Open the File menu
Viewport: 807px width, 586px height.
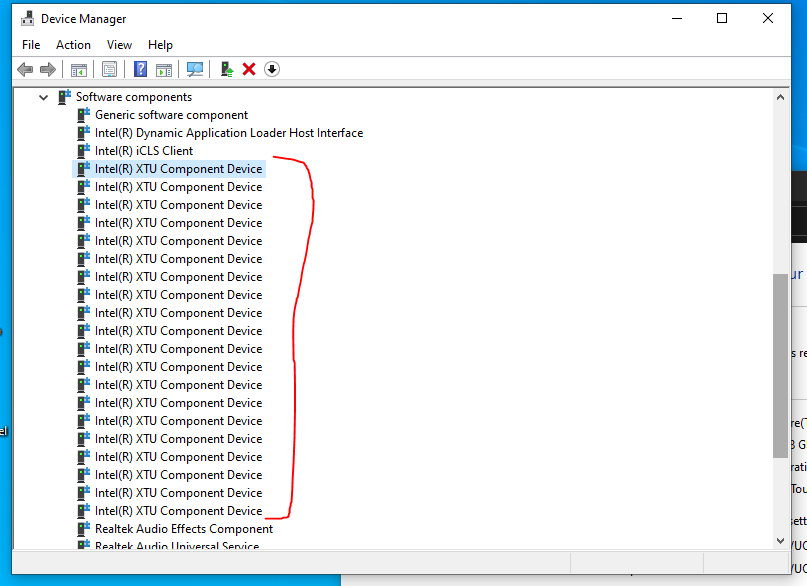pyautogui.click(x=31, y=45)
